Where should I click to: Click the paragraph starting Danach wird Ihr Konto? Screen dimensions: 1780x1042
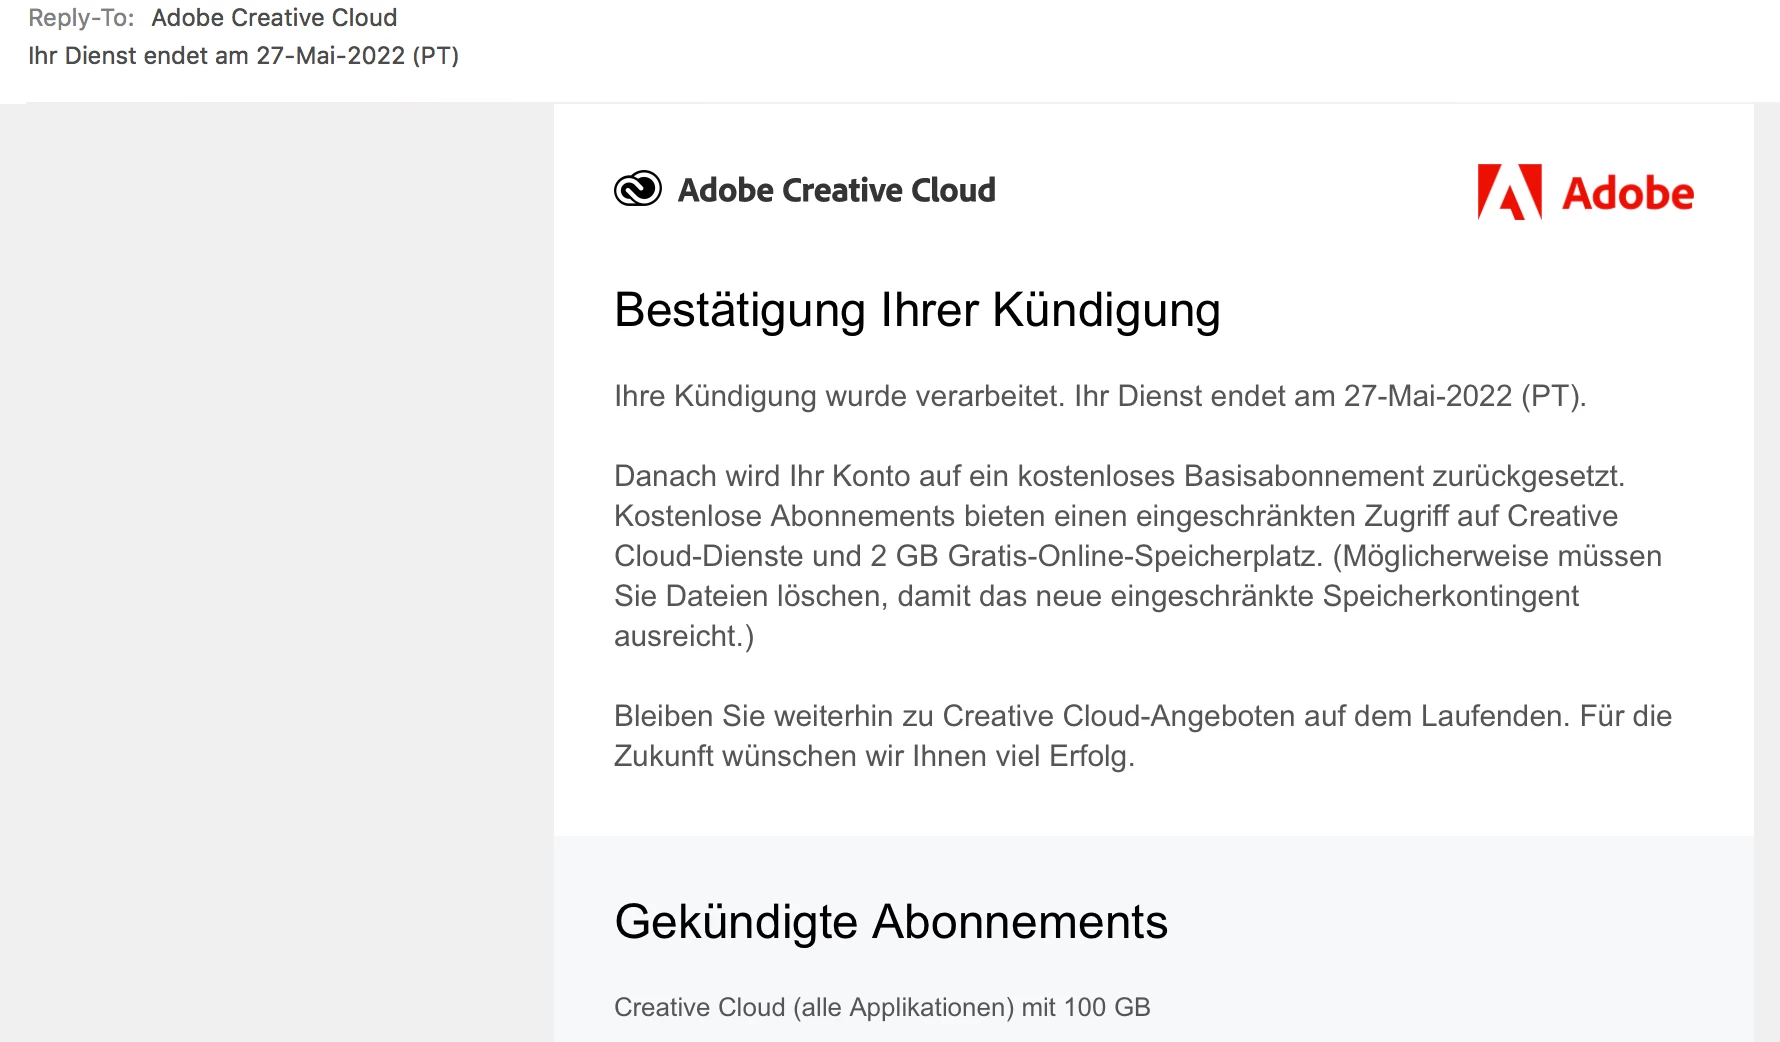pos(1138,556)
